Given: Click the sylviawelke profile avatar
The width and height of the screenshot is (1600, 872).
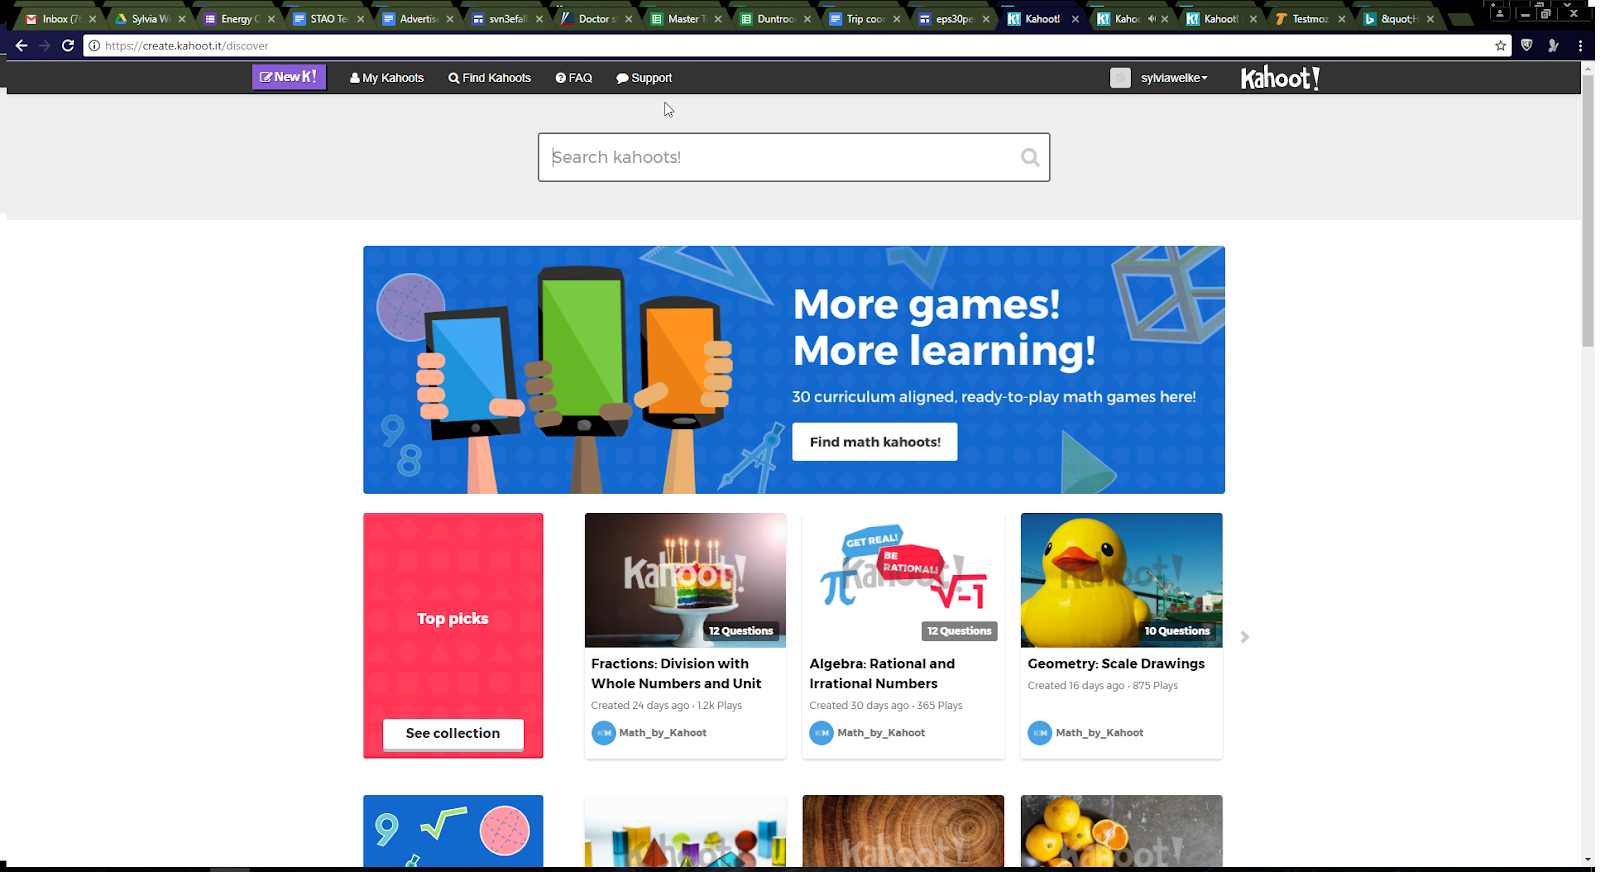Looking at the screenshot, I should click(x=1120, y=78).
